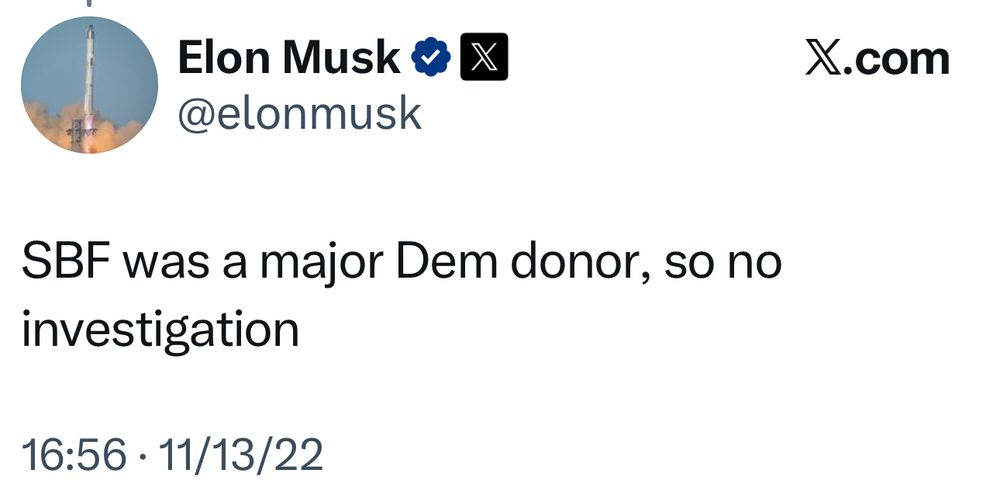
Task: Open the @elonmusk handle link
Action: (299, 114)
